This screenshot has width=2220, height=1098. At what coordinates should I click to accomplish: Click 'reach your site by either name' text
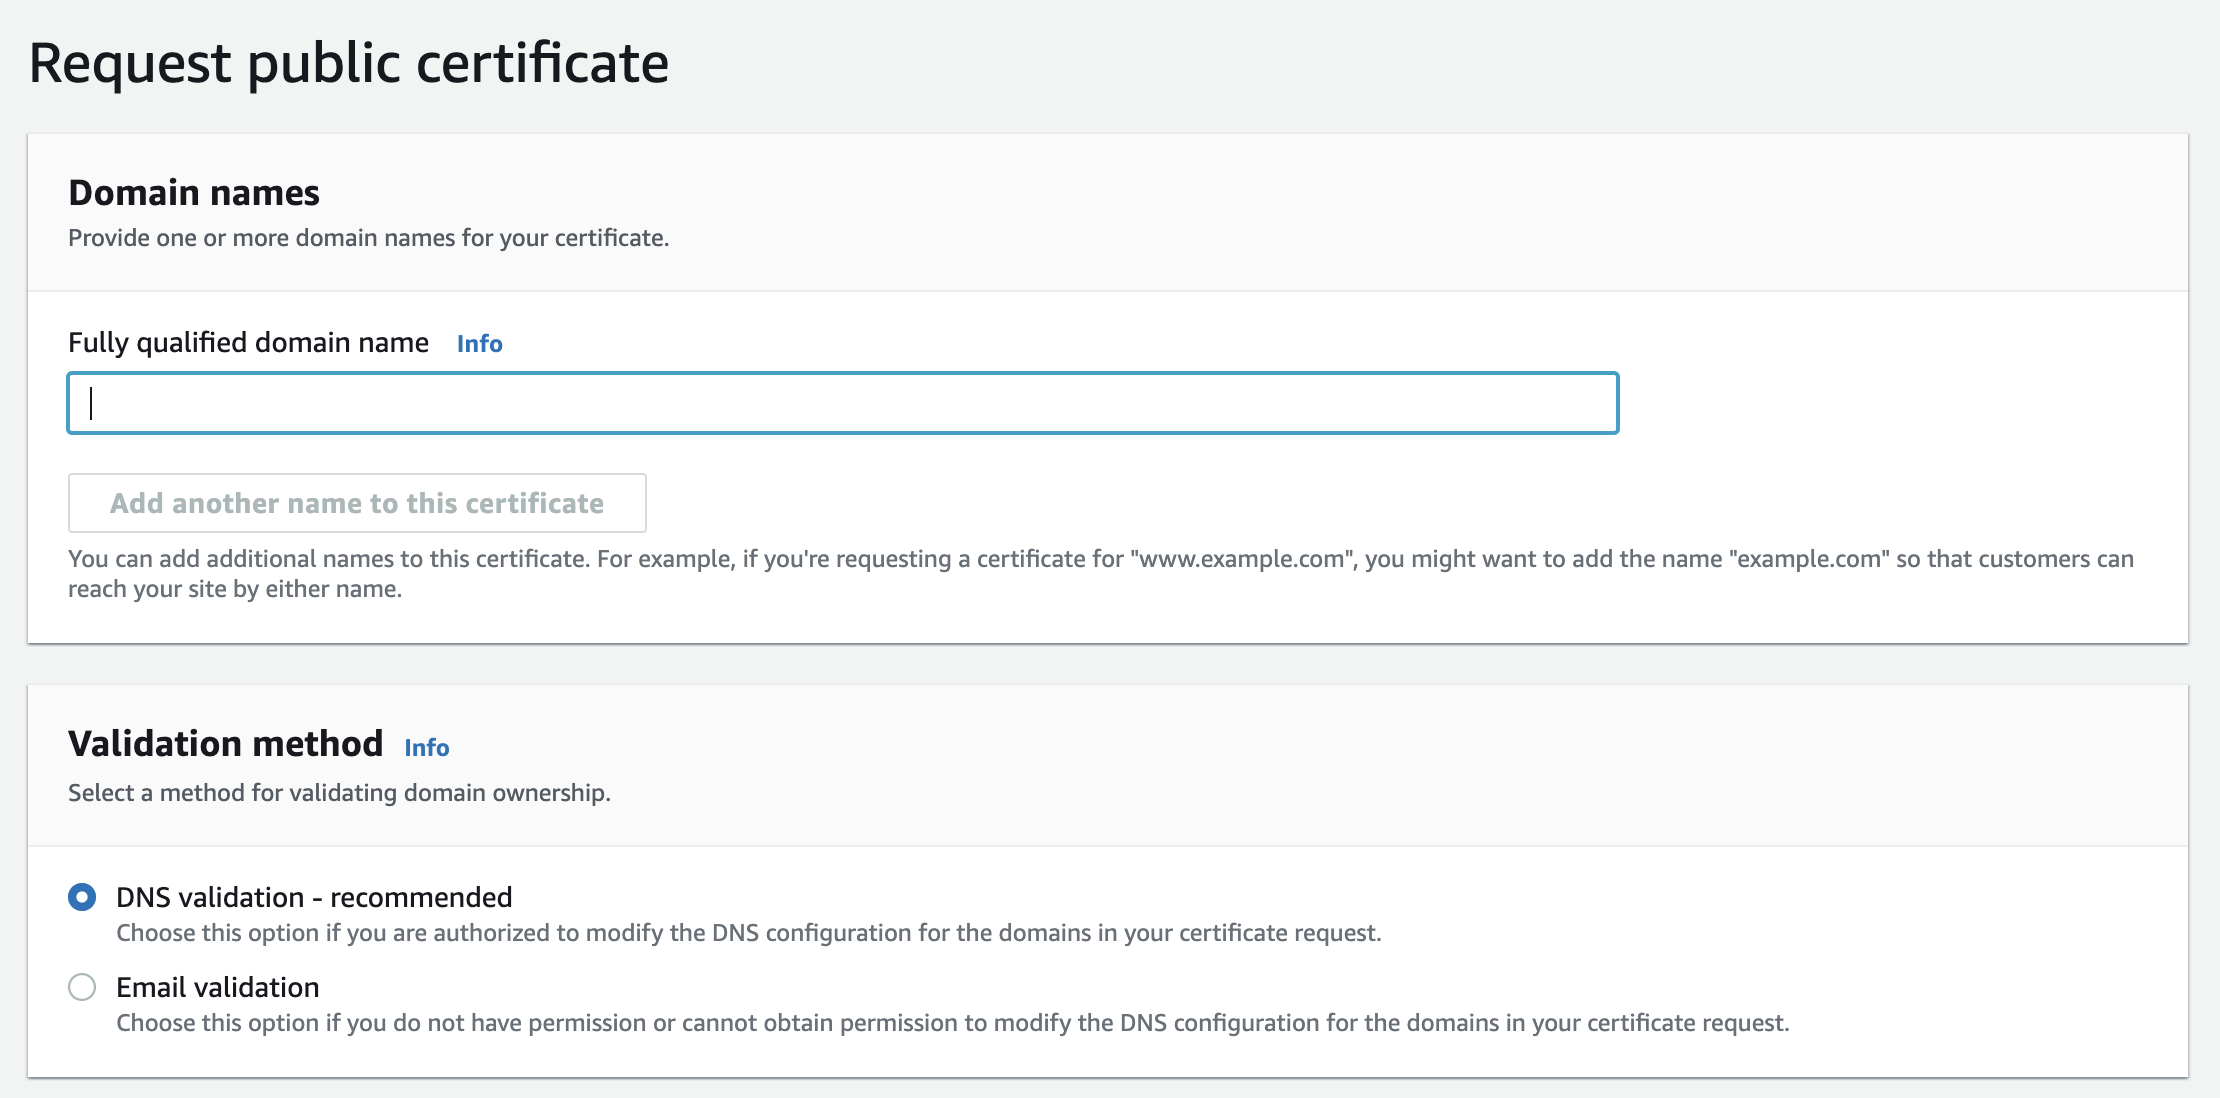pos(234,589)
